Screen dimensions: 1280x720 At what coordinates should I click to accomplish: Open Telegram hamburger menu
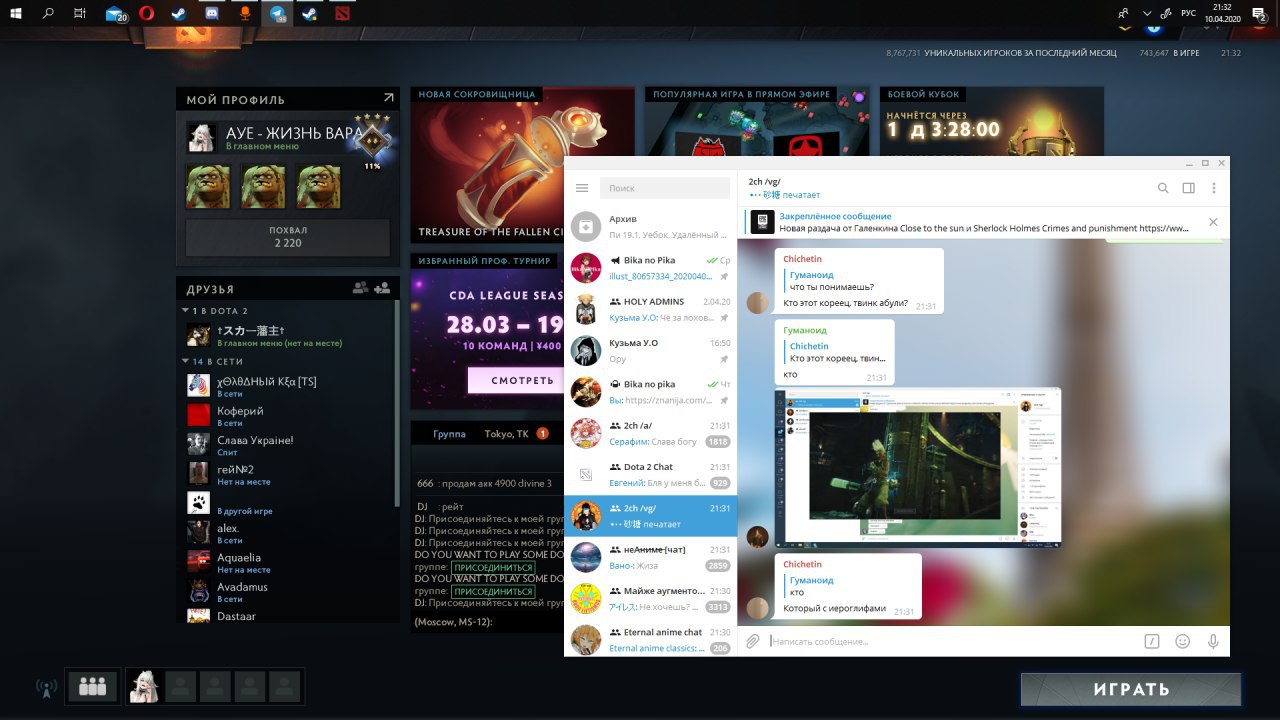coord(582,188)
